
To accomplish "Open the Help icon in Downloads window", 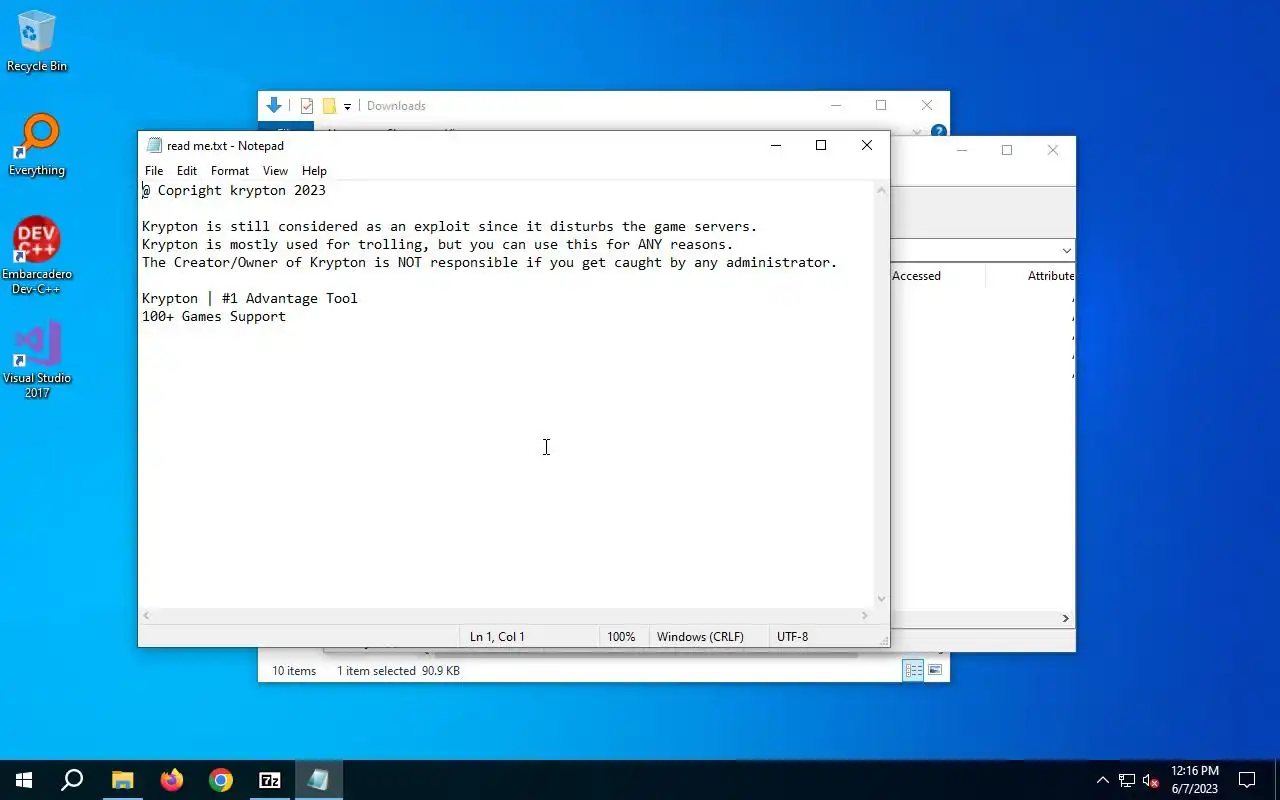I will click(939, 131).
